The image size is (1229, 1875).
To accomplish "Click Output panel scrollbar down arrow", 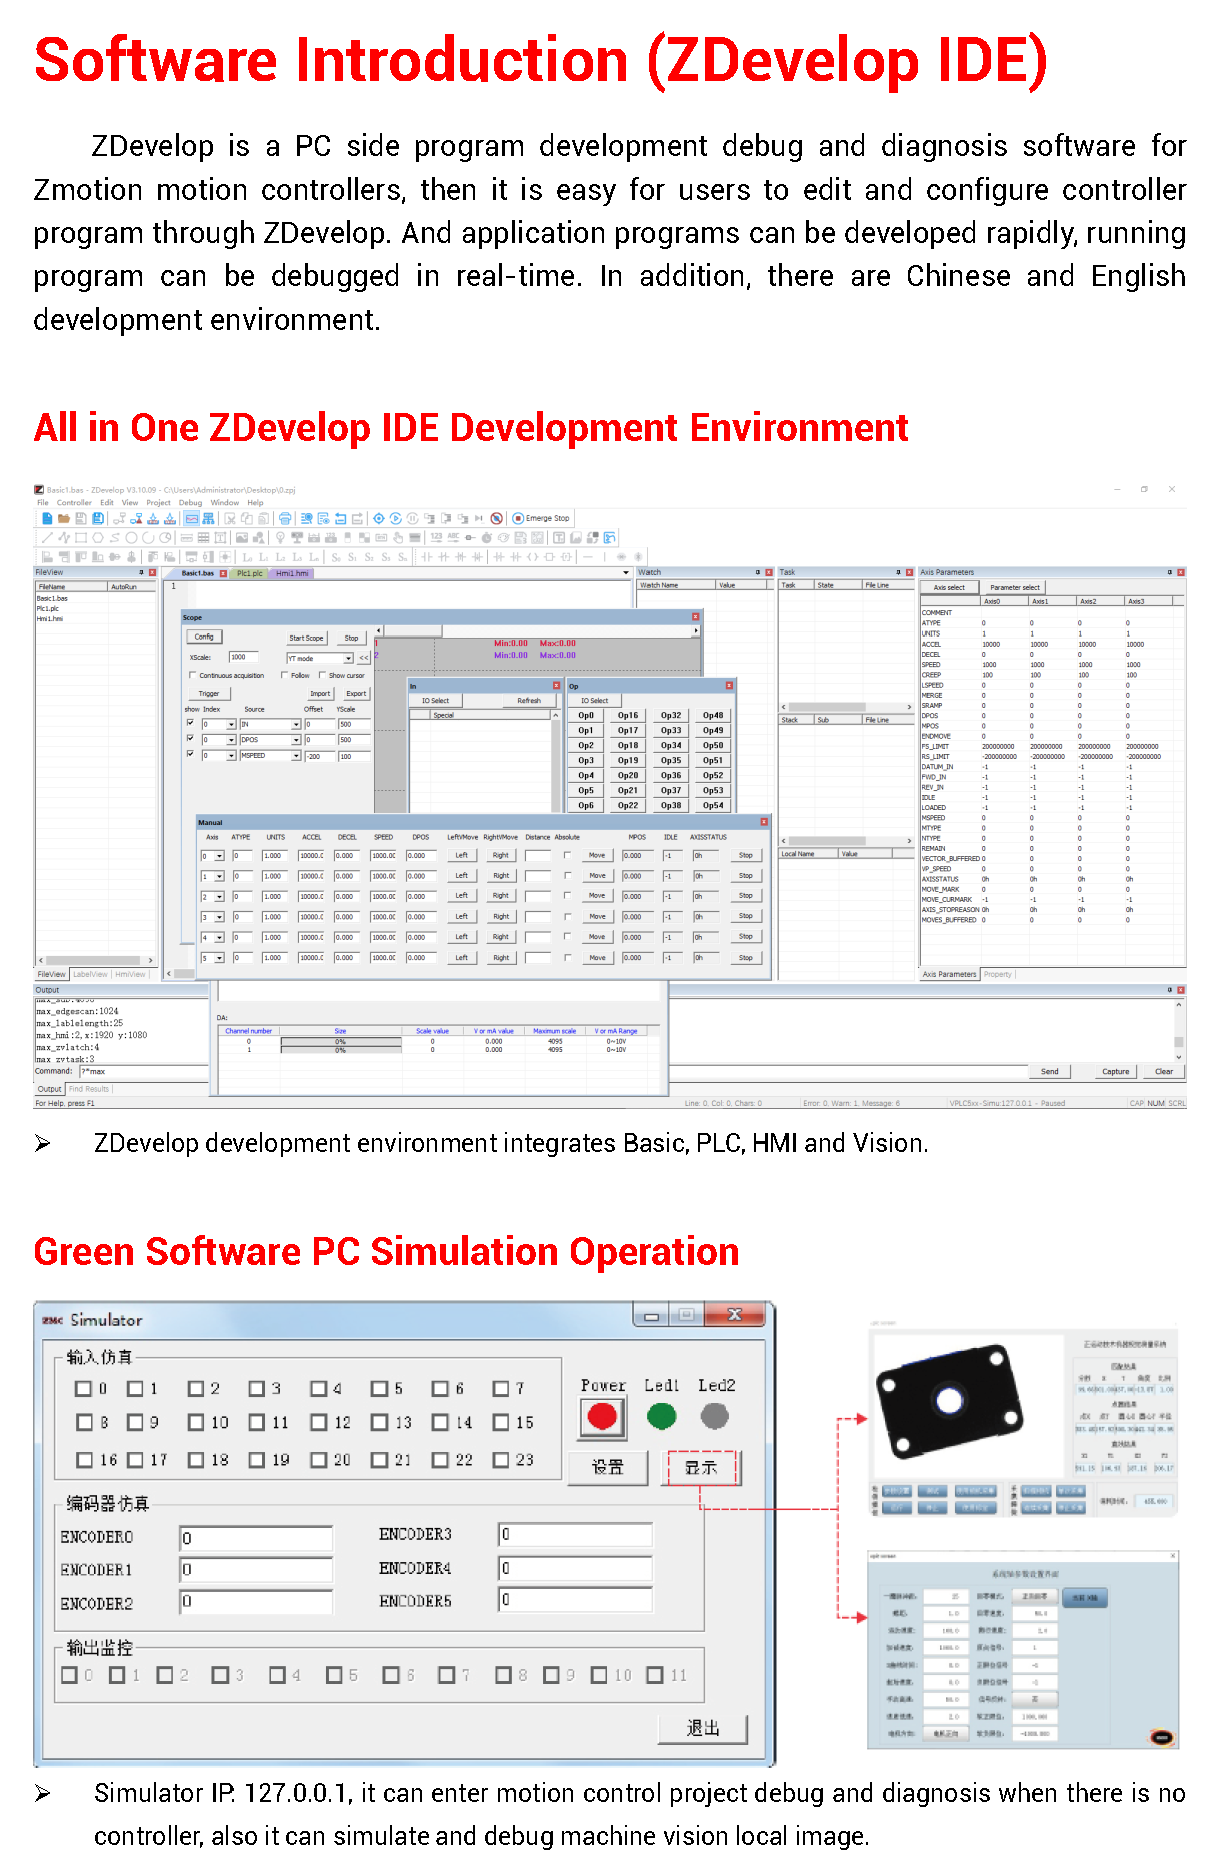I will pos(1179,1057).
